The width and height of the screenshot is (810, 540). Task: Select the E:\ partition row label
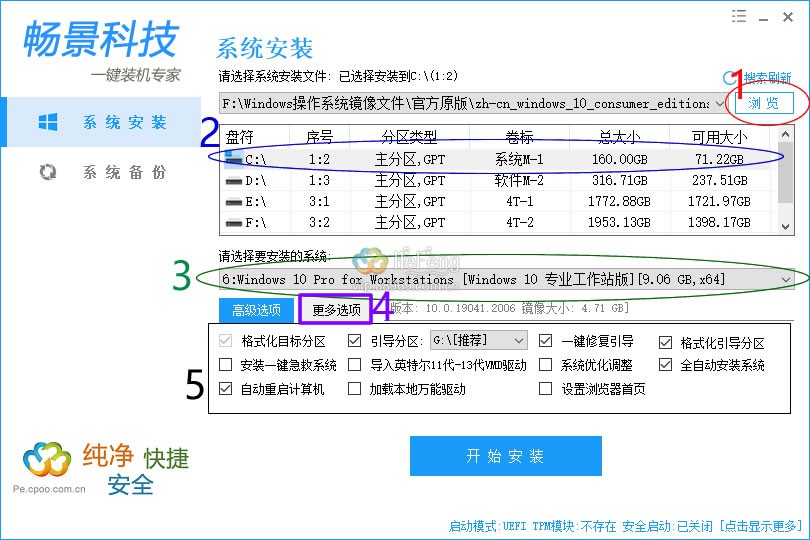[255, 202]
